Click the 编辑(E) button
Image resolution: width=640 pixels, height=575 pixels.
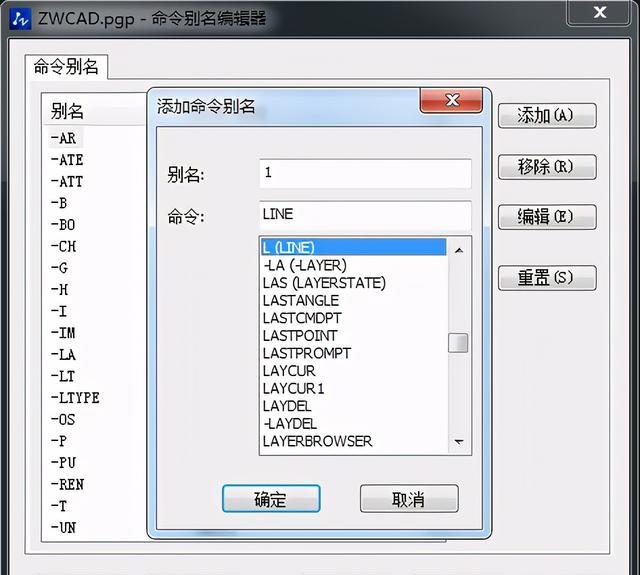547,217
